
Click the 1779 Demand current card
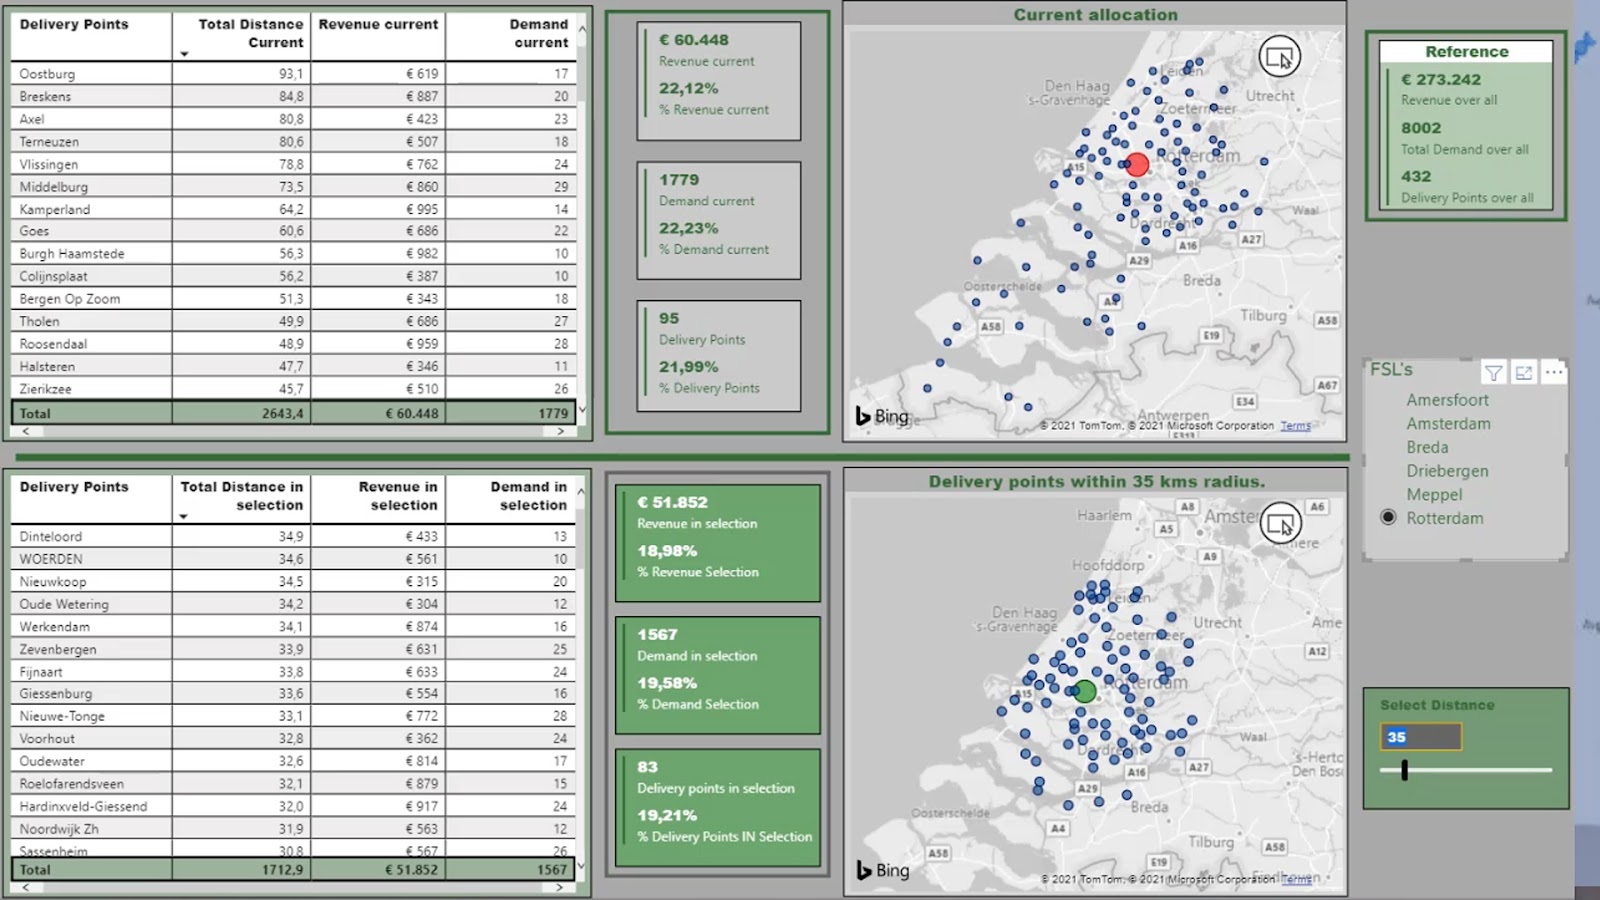click(x=718, y=220)
